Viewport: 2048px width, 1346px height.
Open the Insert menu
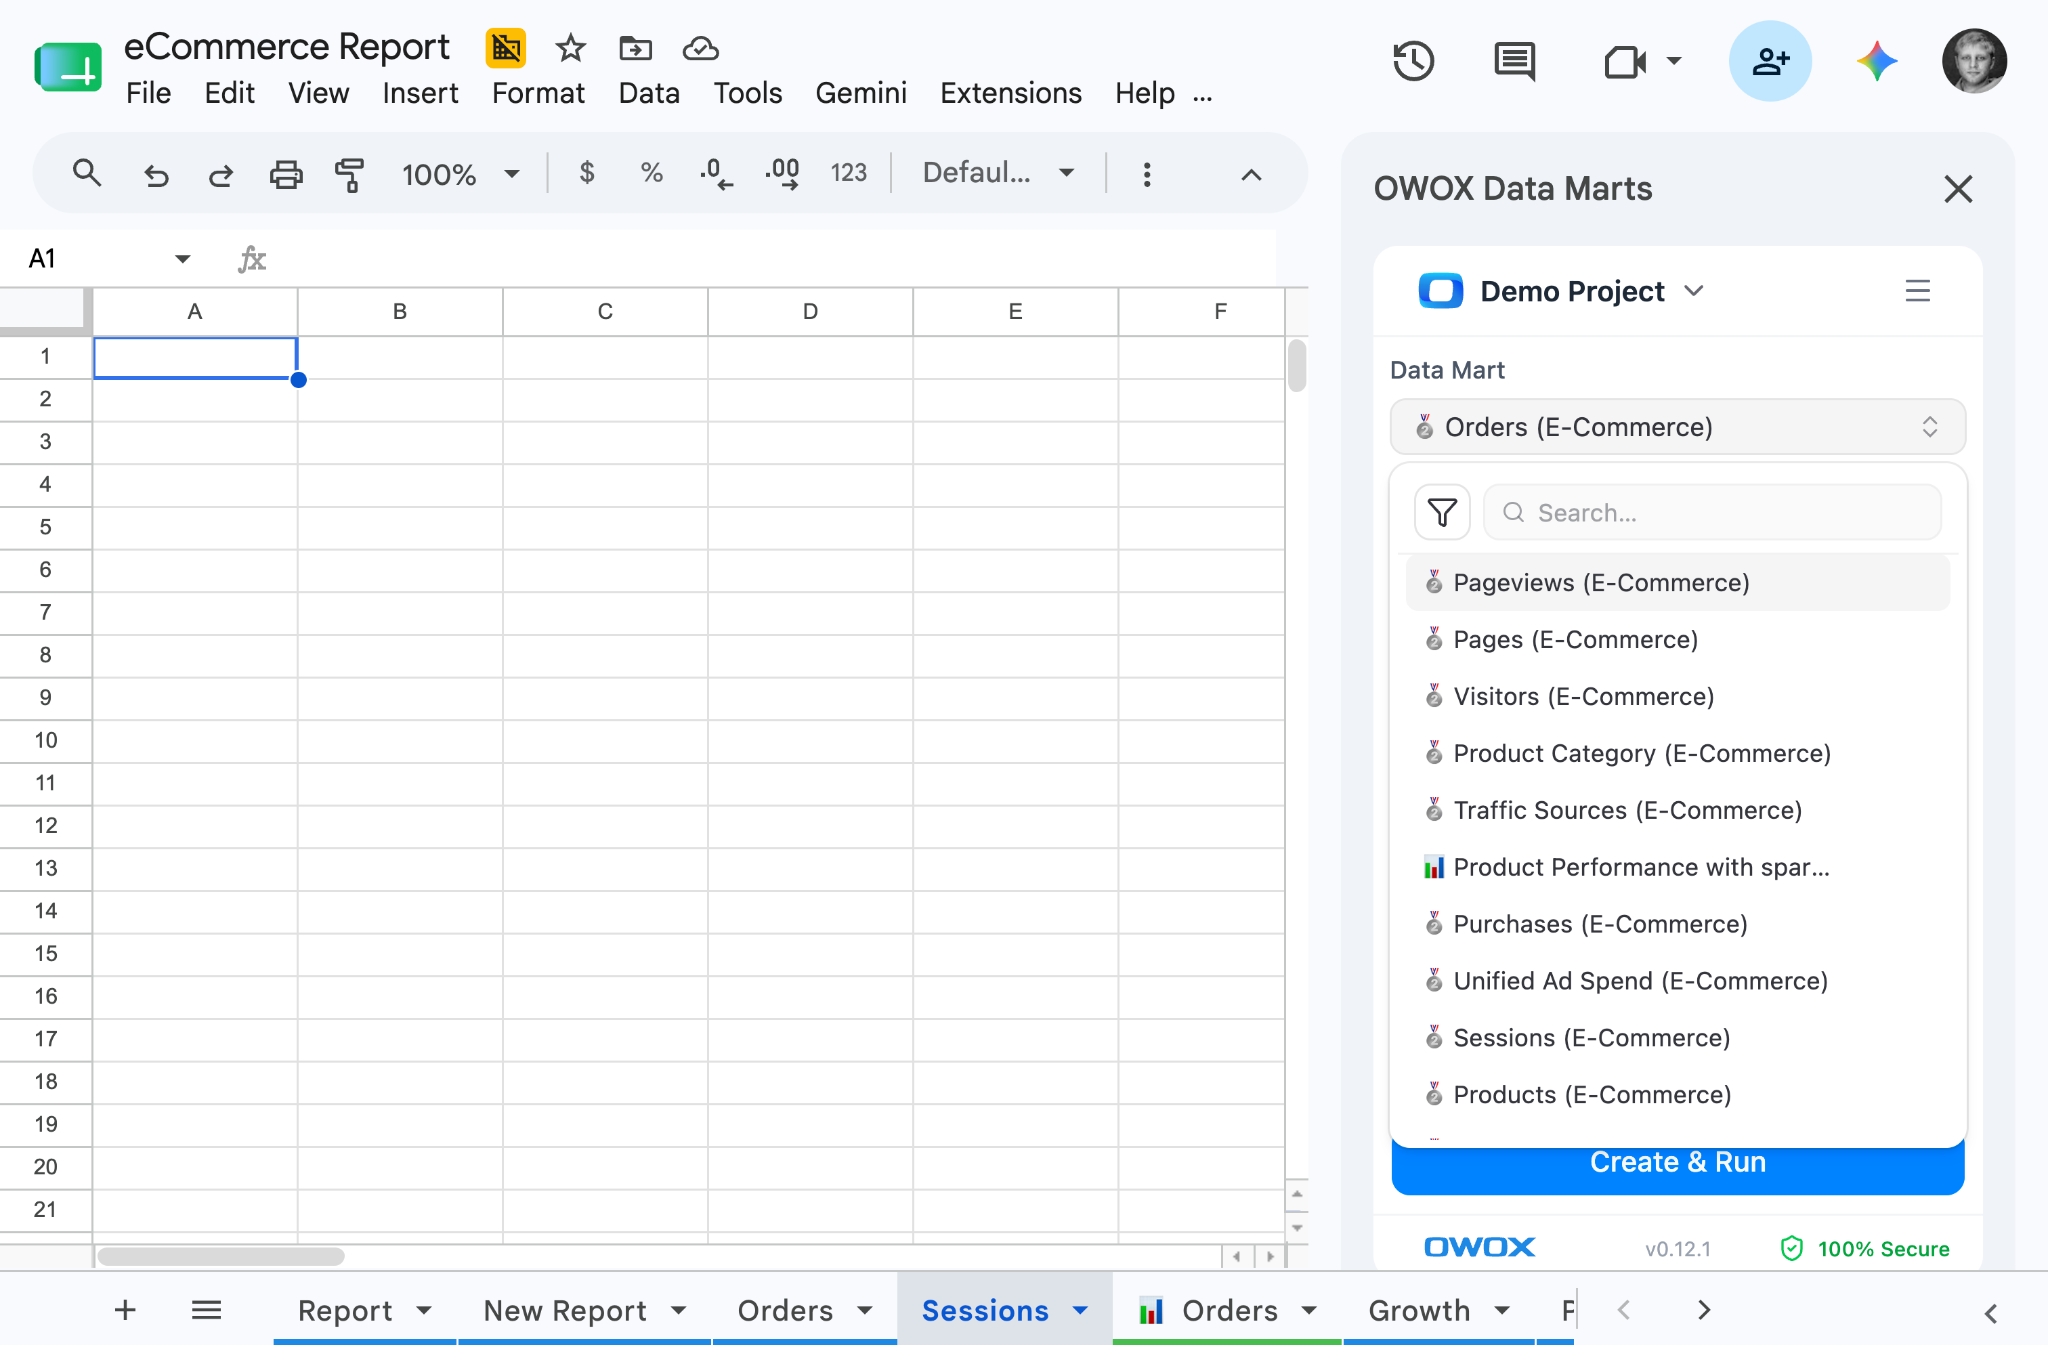coord(420,93)
